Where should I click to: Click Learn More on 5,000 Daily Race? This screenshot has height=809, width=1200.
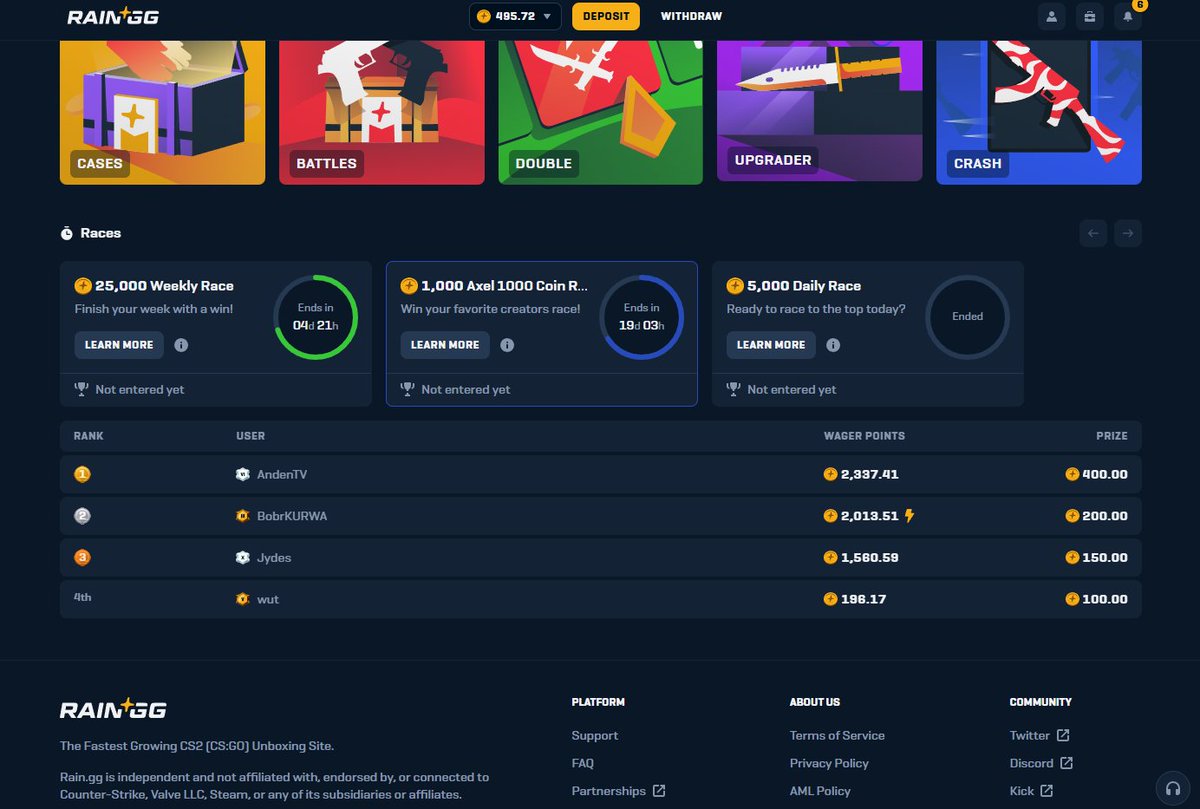point(771,345)
